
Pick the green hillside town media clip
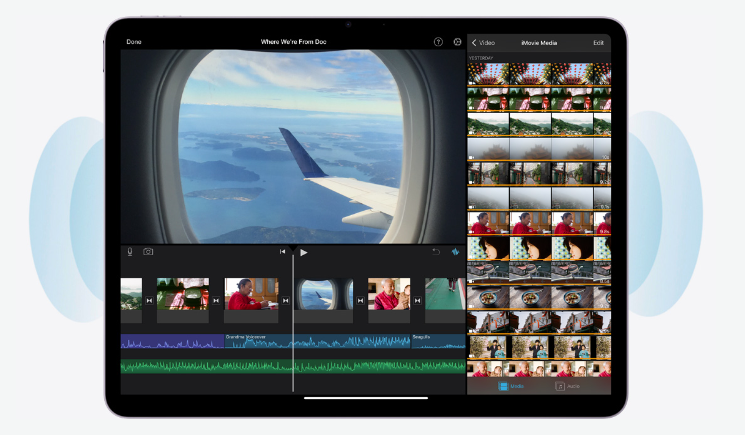539,123
